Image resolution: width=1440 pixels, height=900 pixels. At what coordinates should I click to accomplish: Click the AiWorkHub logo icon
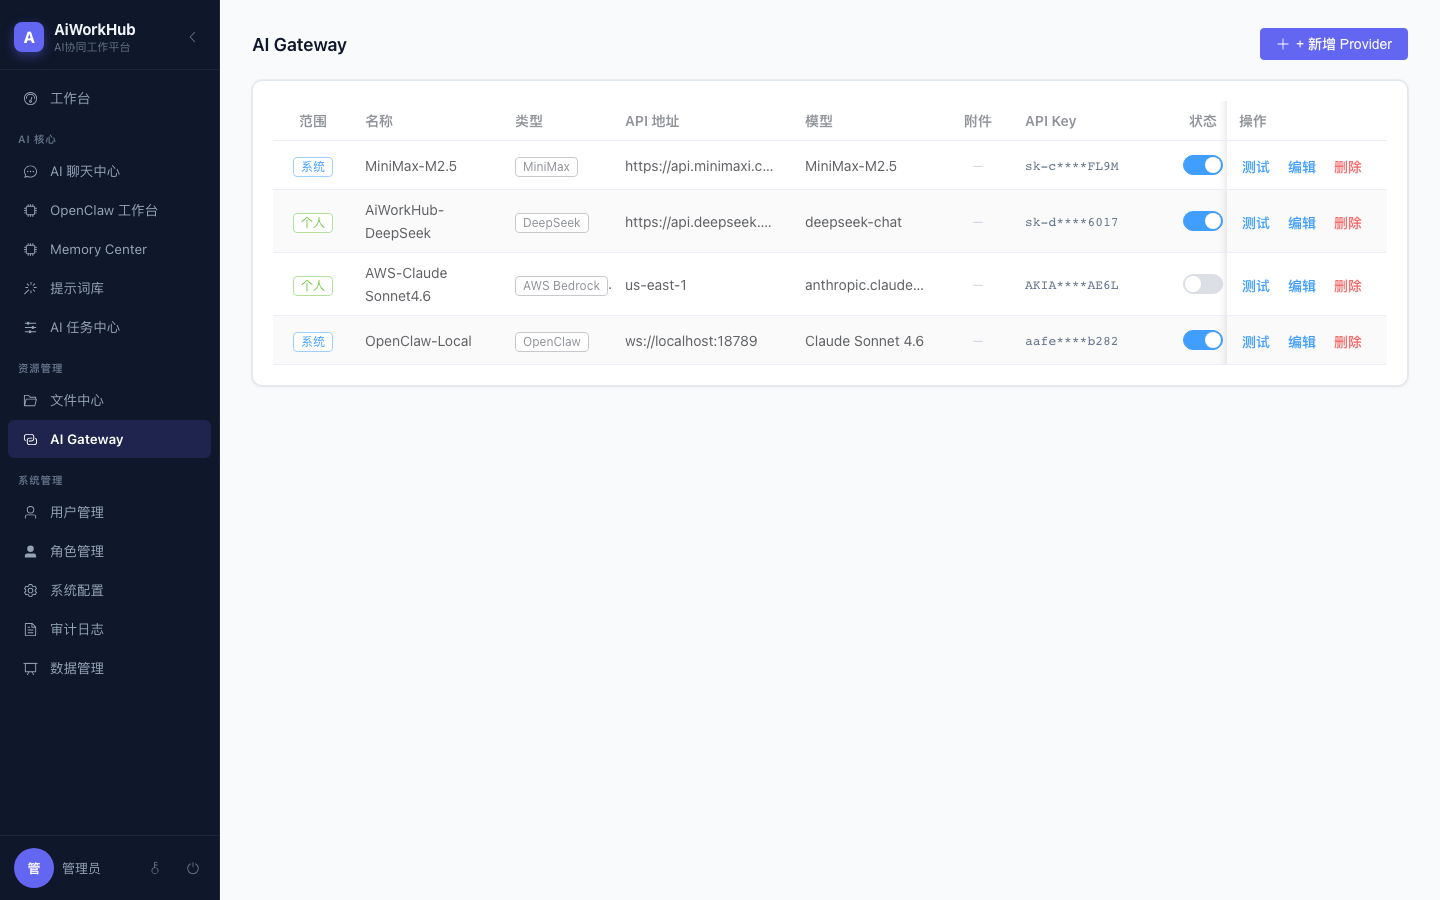point(29,37)
